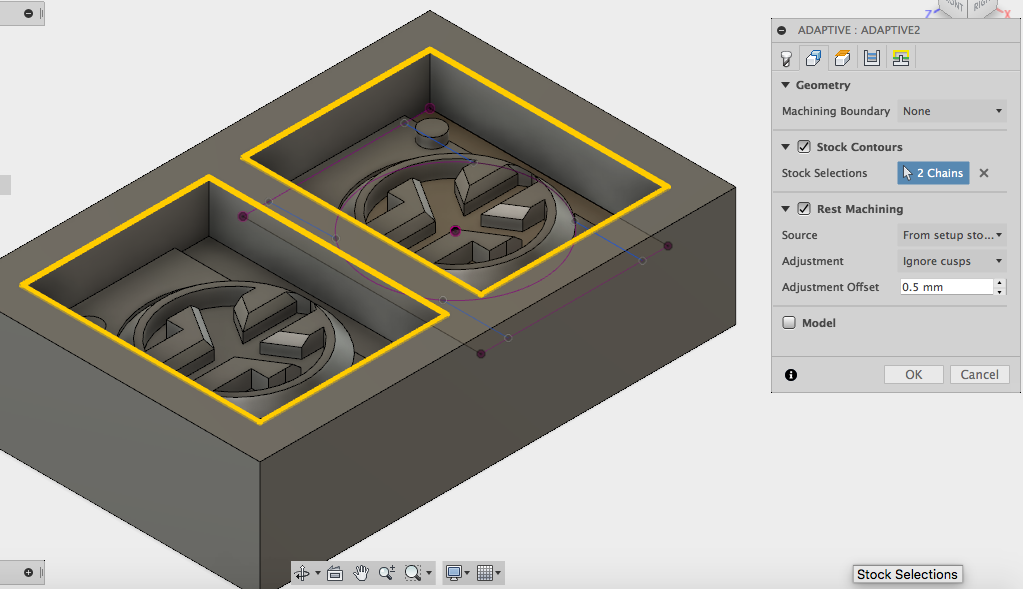
Task: Select the Orbit tool in navigation bar
Action: tap(302, 573)
